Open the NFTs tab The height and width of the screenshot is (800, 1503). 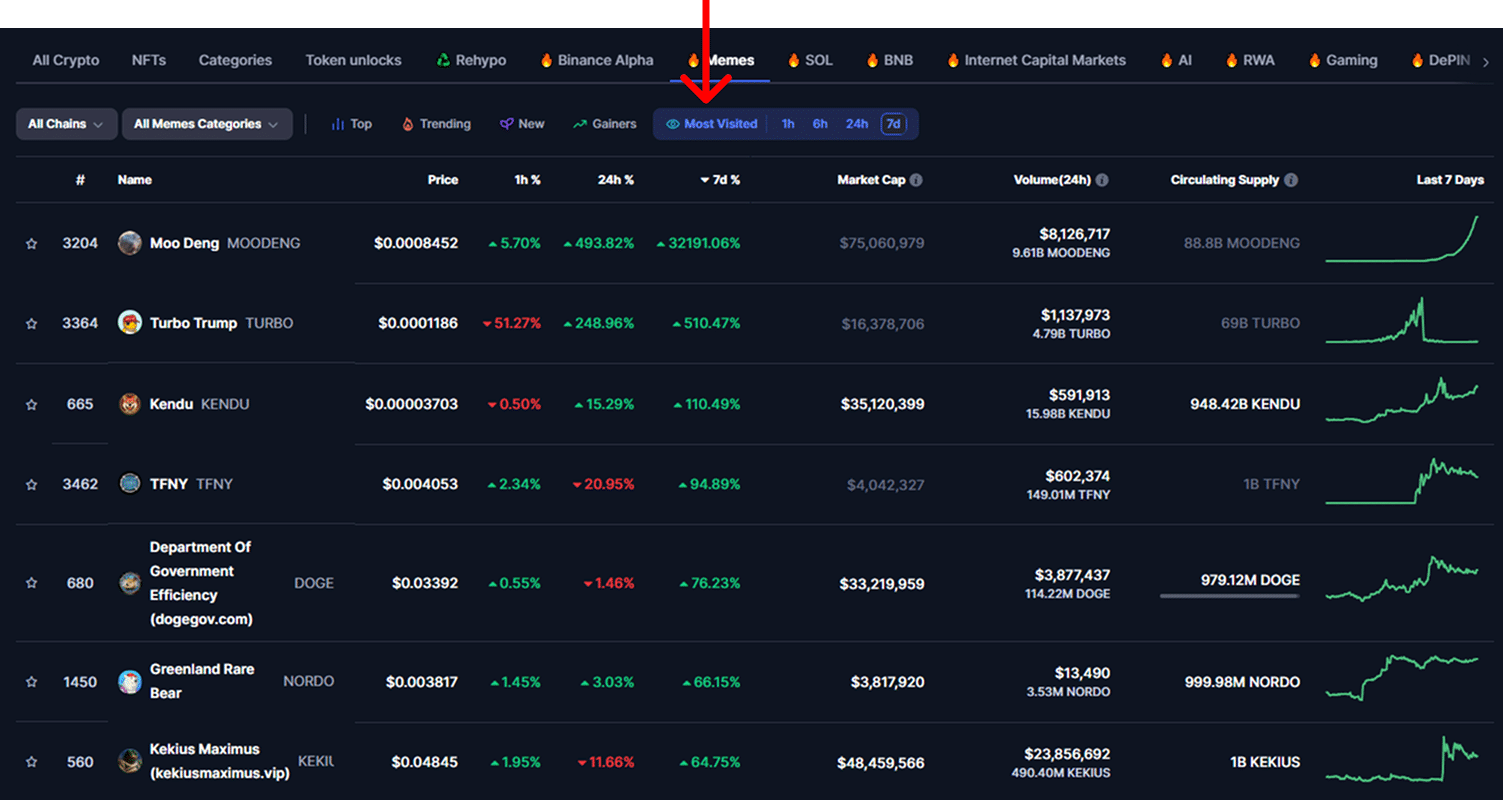(x=149, y=60)
